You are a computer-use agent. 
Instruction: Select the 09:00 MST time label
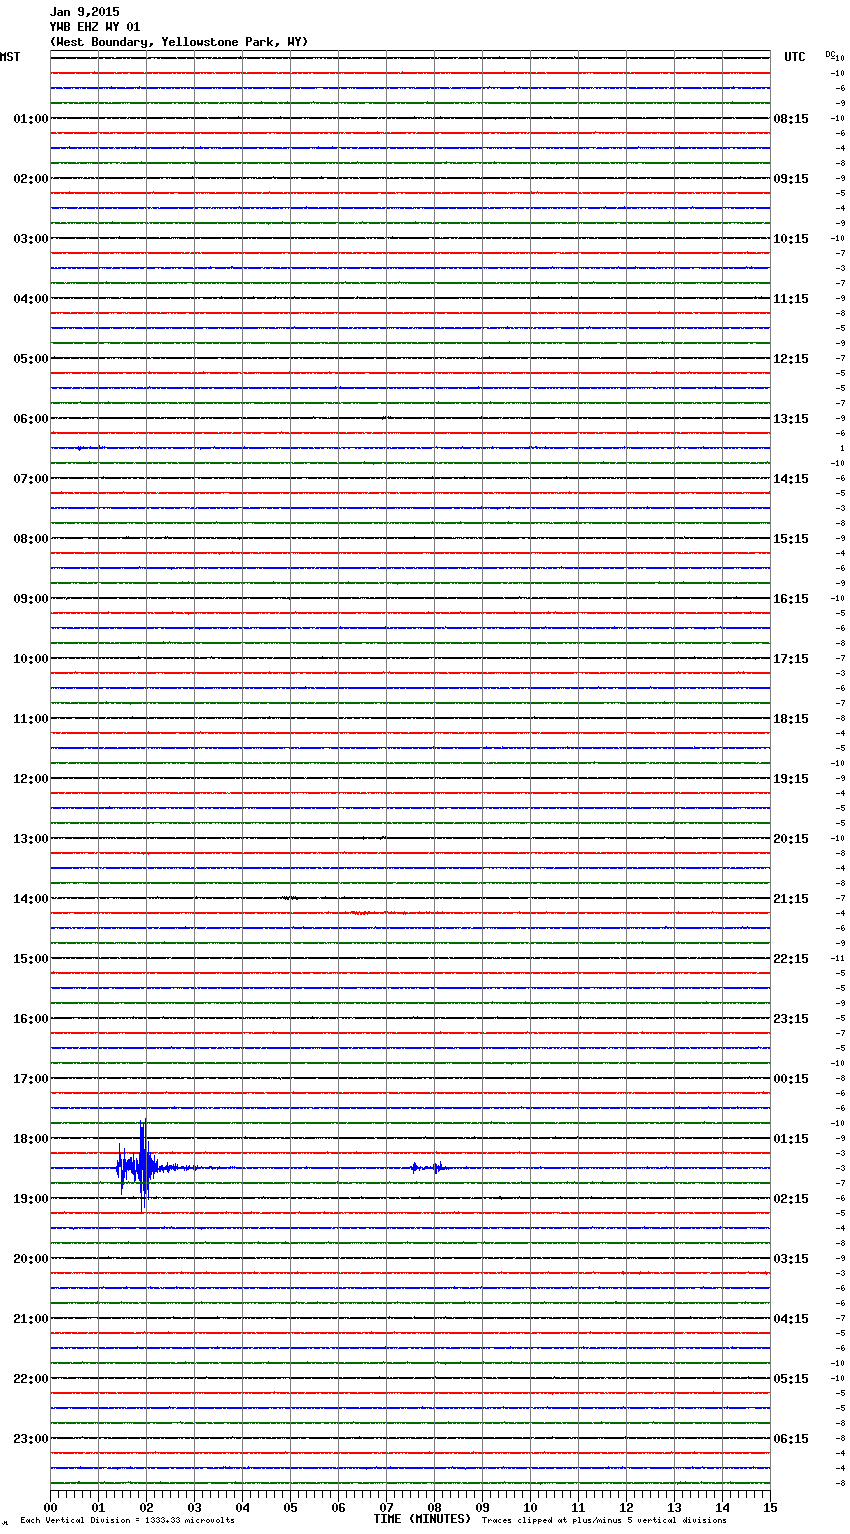31,599
